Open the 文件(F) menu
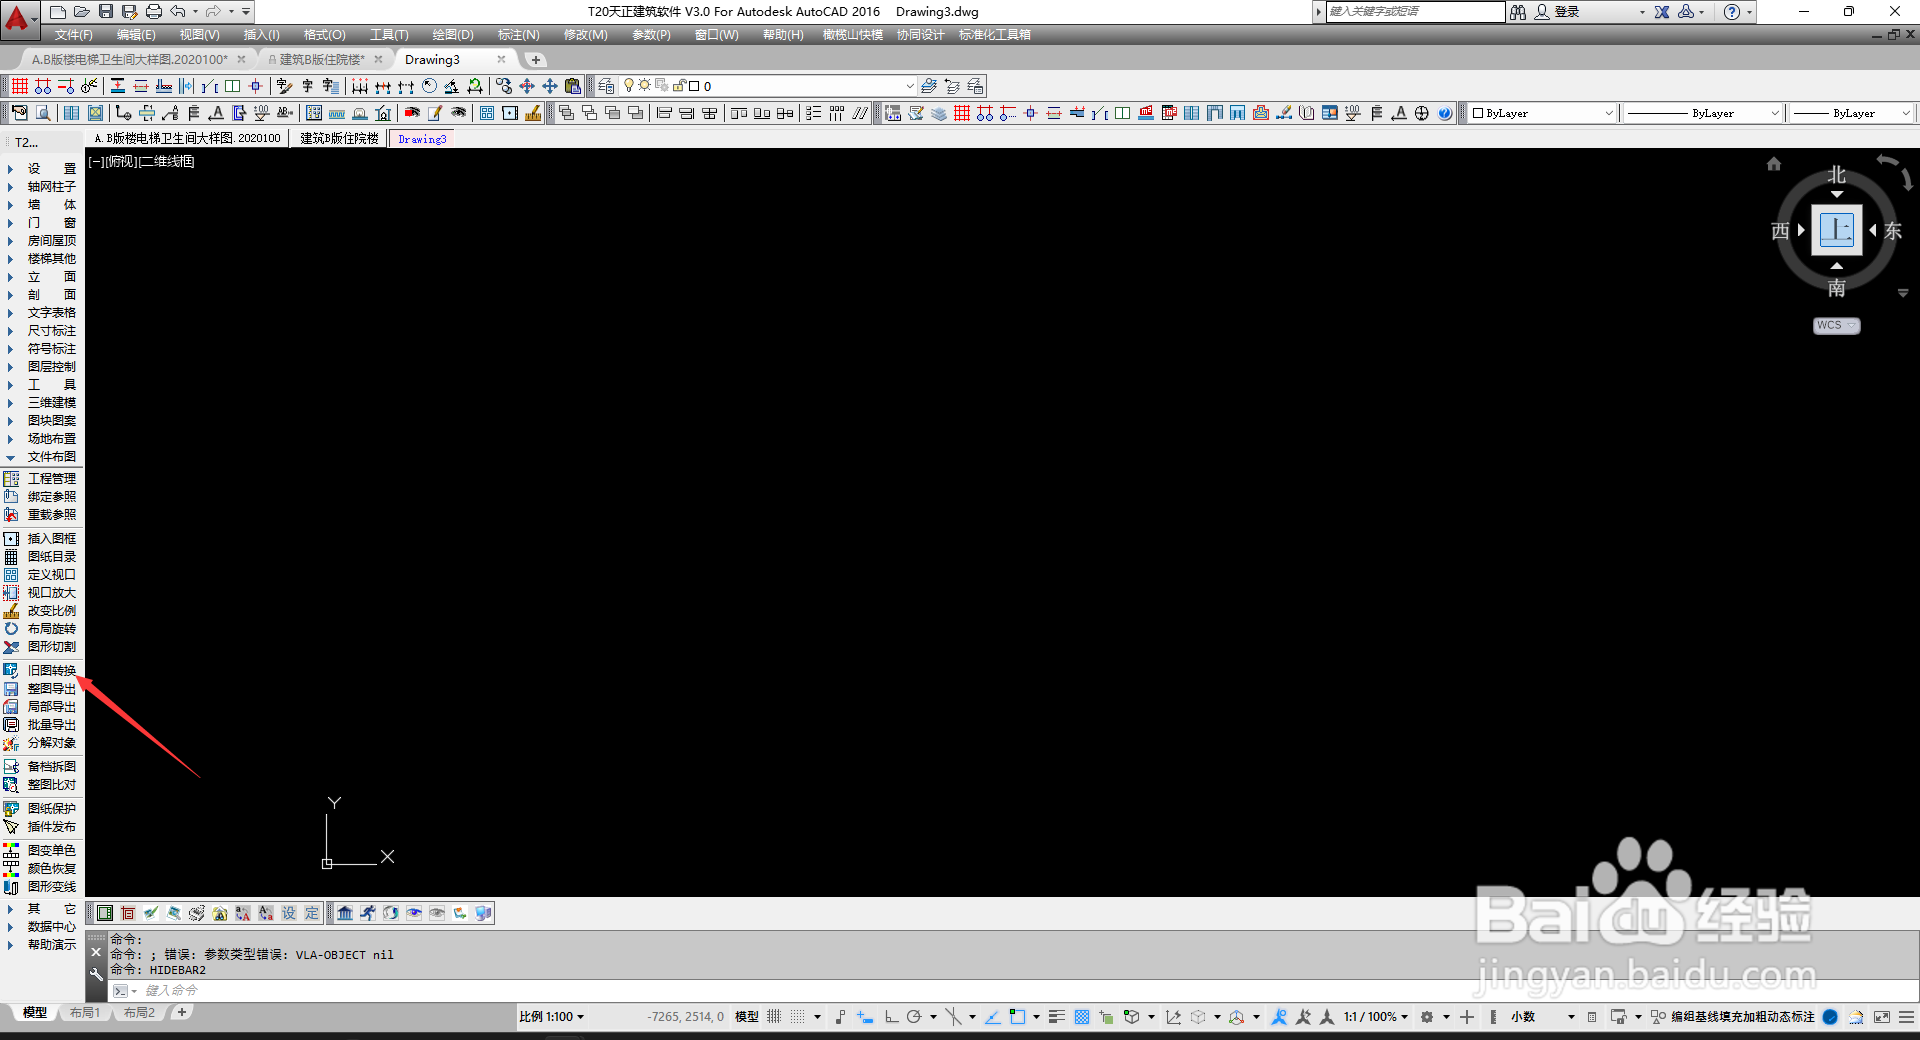Image resolution: width=1920 pixels, height=1040 pixels. pos(74,35)
